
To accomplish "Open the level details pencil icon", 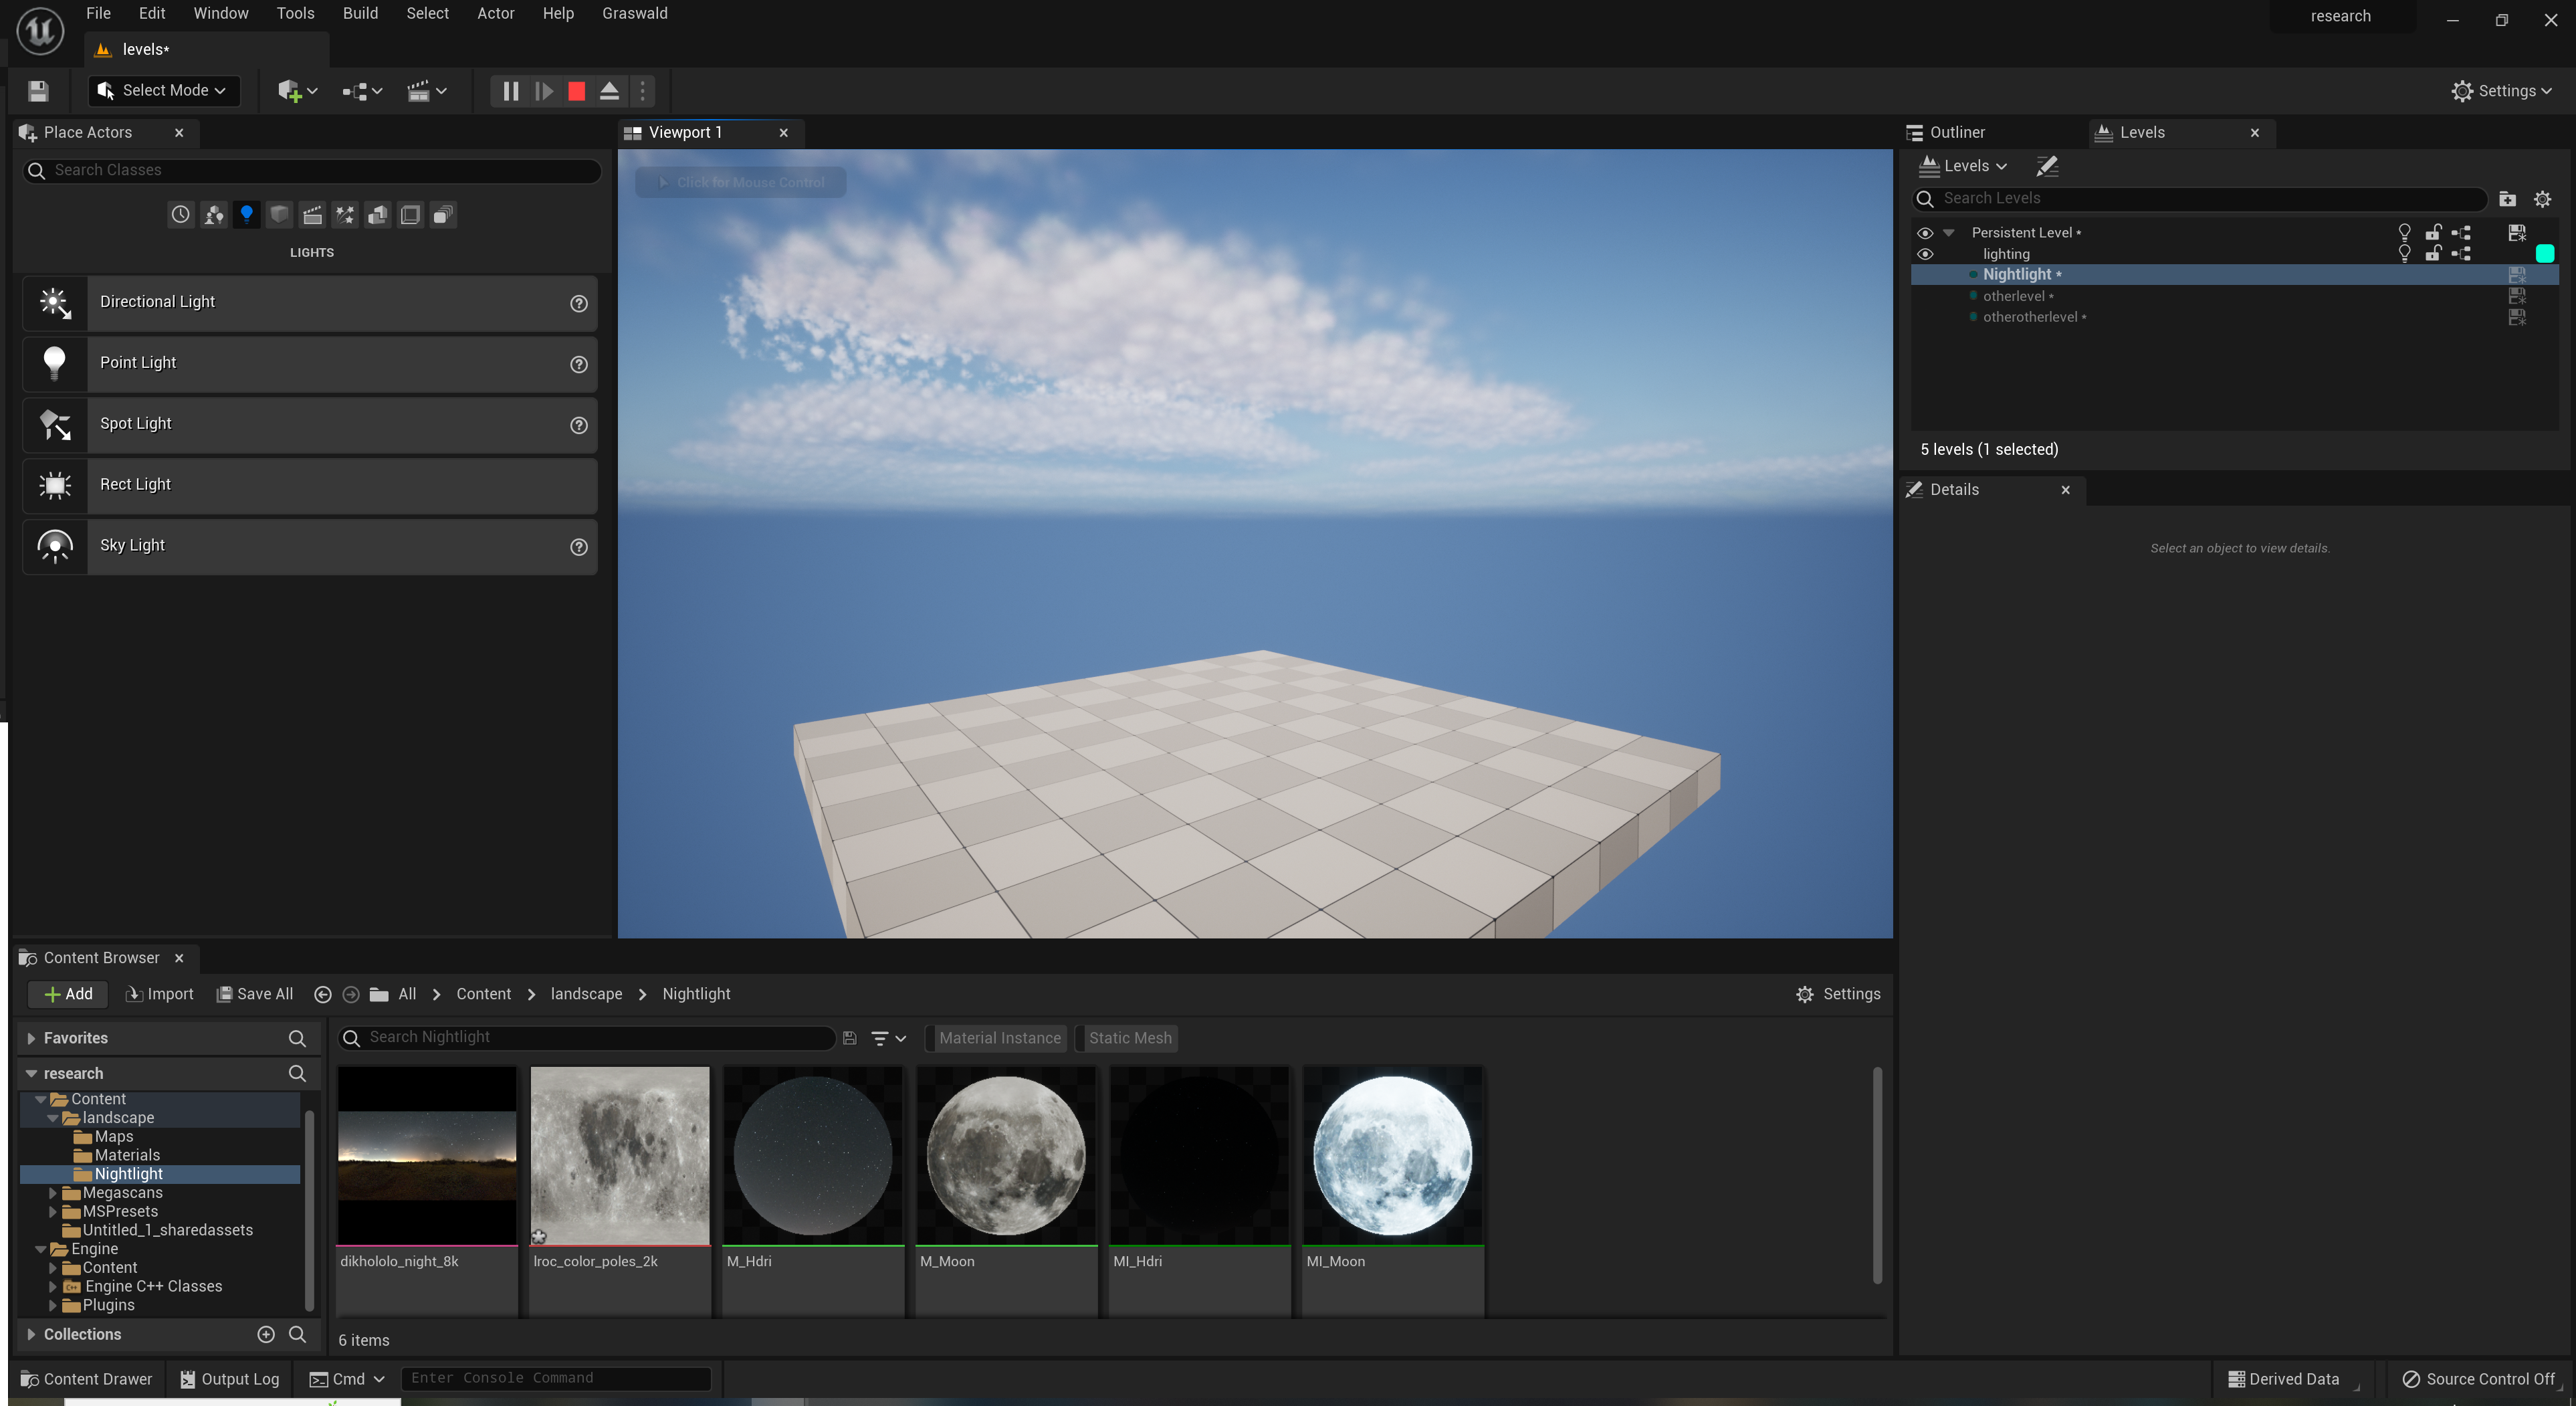I will (x=2046, y=166).
